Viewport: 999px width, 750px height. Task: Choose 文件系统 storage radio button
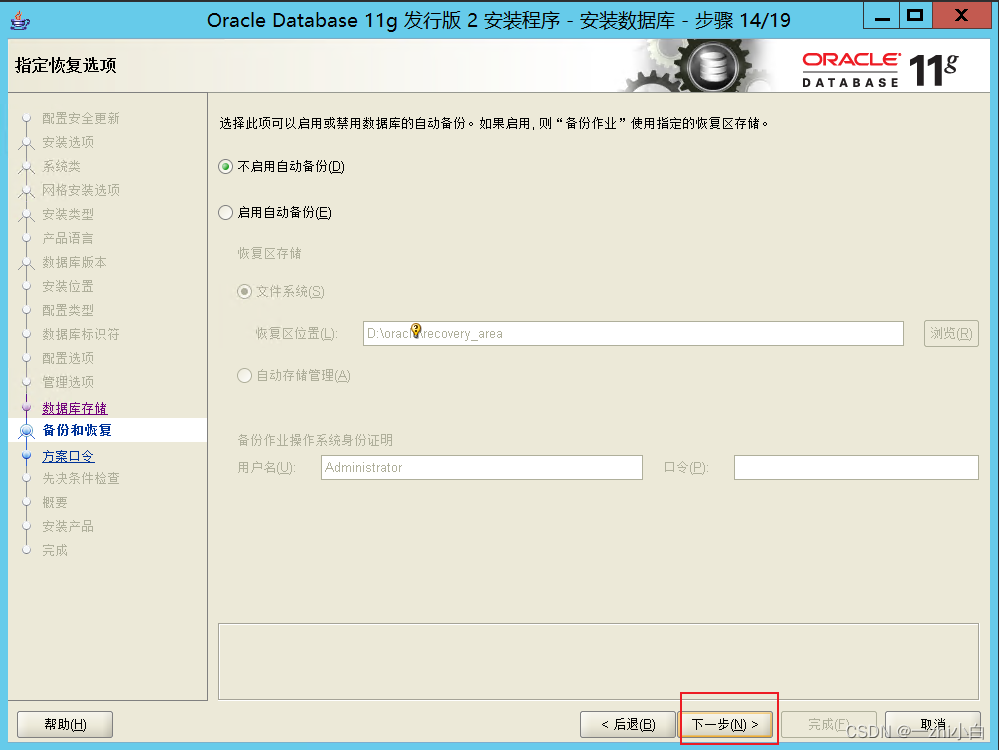[x=245, y=292]
